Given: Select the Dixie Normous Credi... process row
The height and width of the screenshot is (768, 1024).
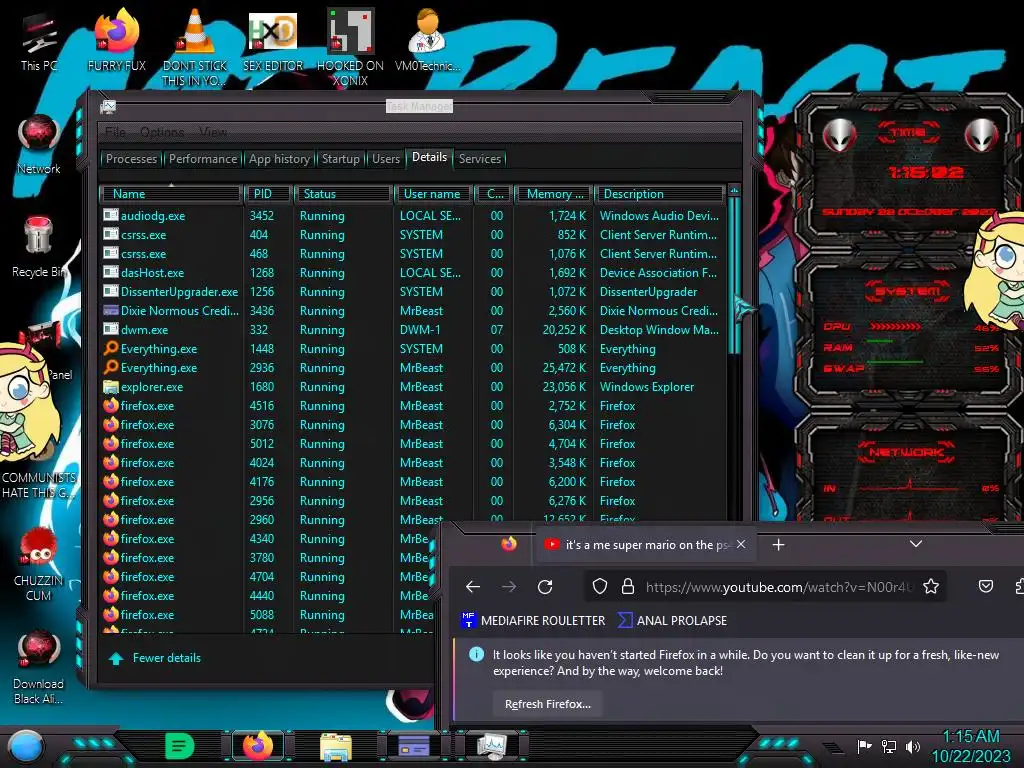Looking at the screenshot, I should [413, 310].
